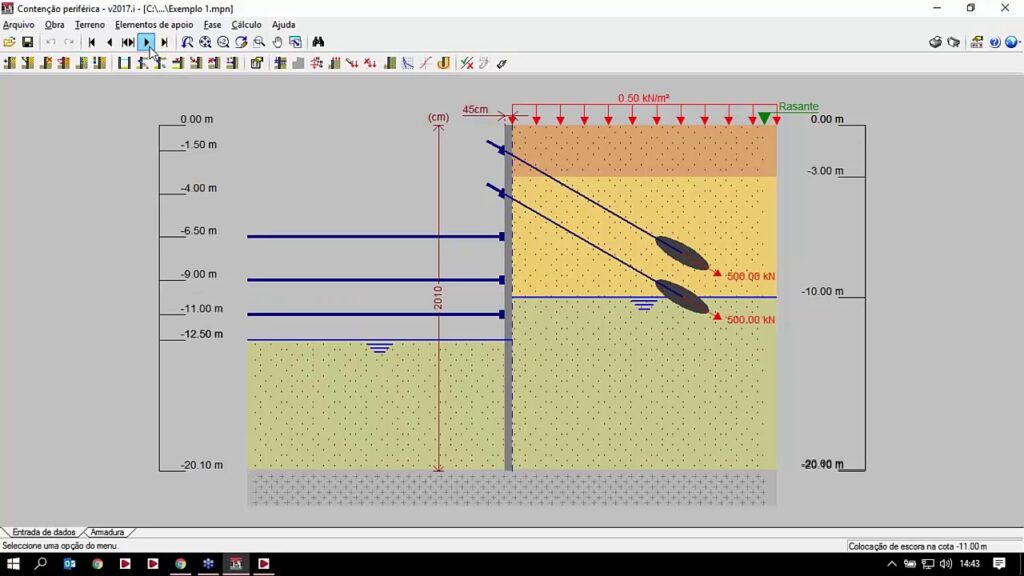1024x576 pixels.
Task: Open the Elementos de apoio menu
Action: pos(154,24)
